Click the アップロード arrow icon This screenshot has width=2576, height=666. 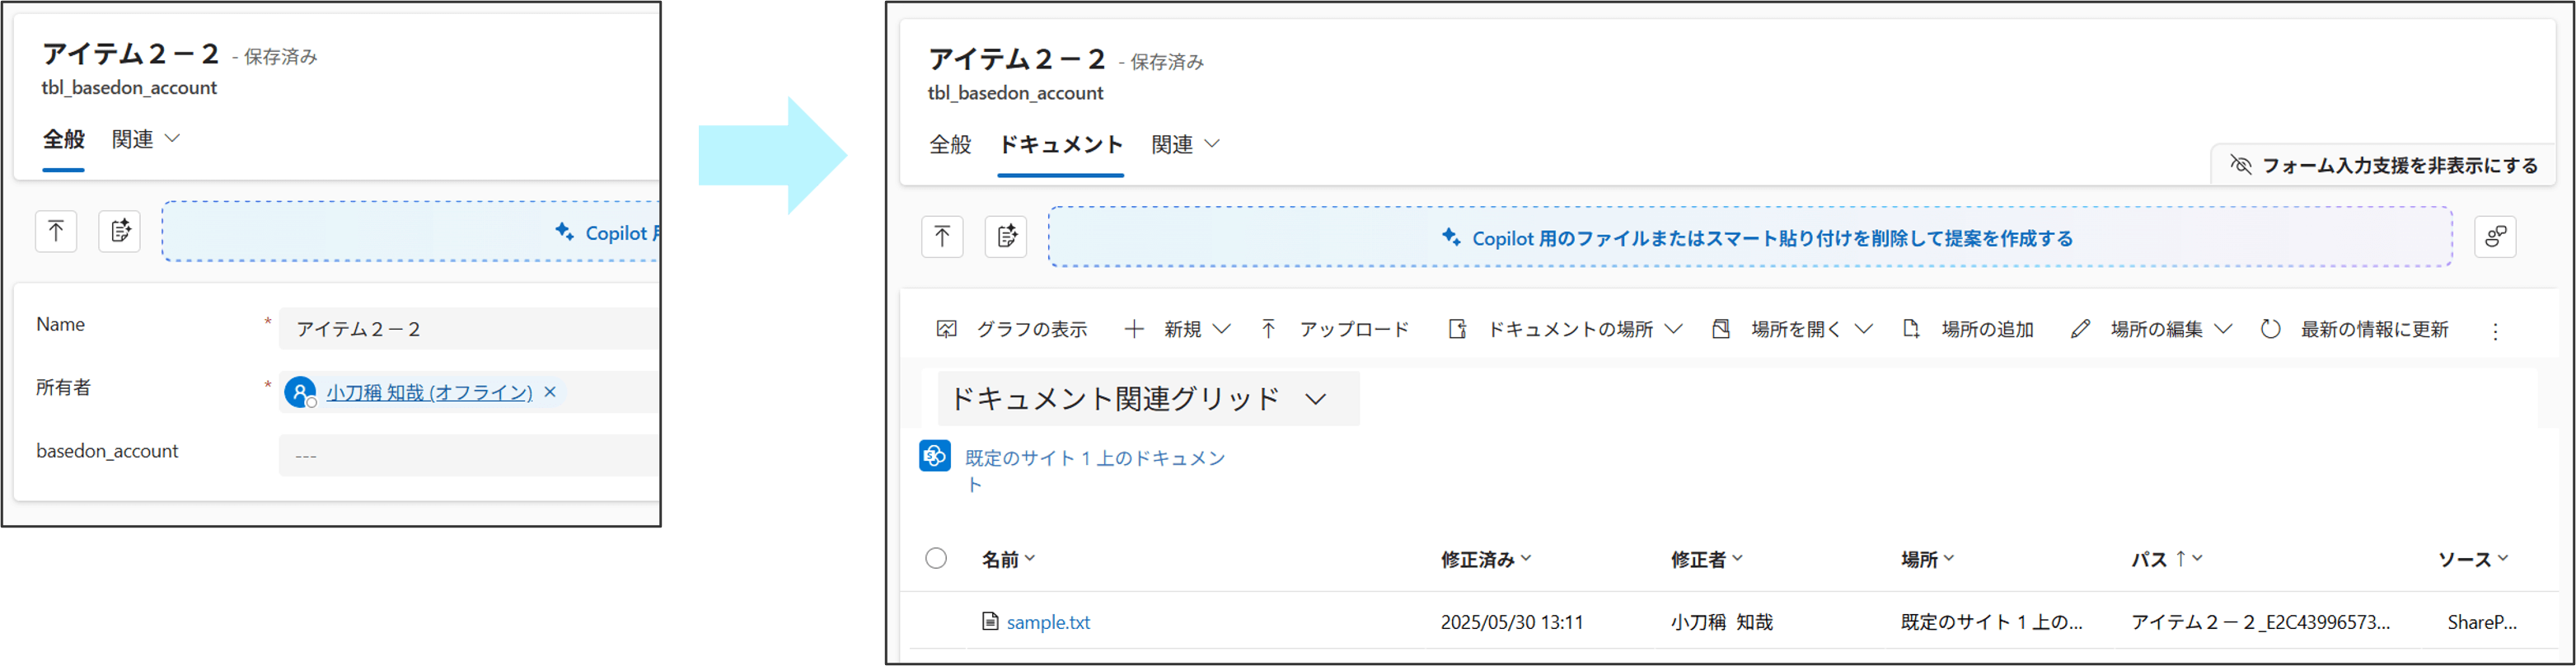point(1268,329)
